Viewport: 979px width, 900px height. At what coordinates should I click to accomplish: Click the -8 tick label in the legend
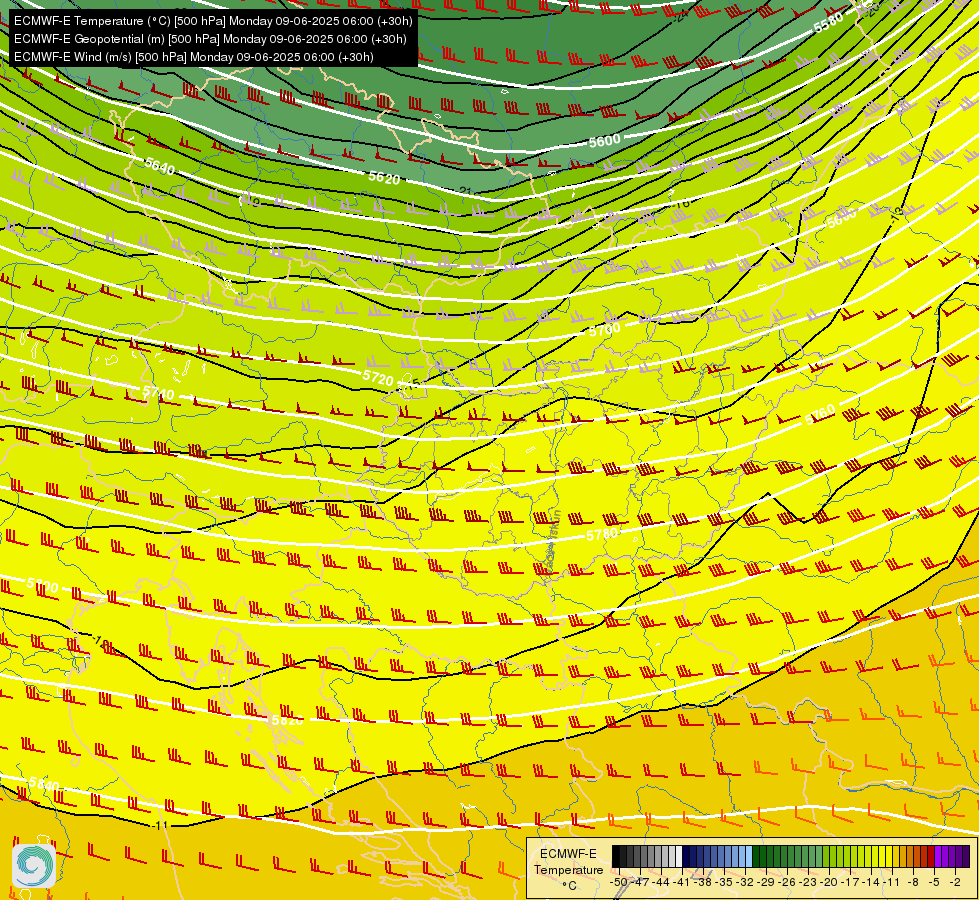[x=915, y=882]
